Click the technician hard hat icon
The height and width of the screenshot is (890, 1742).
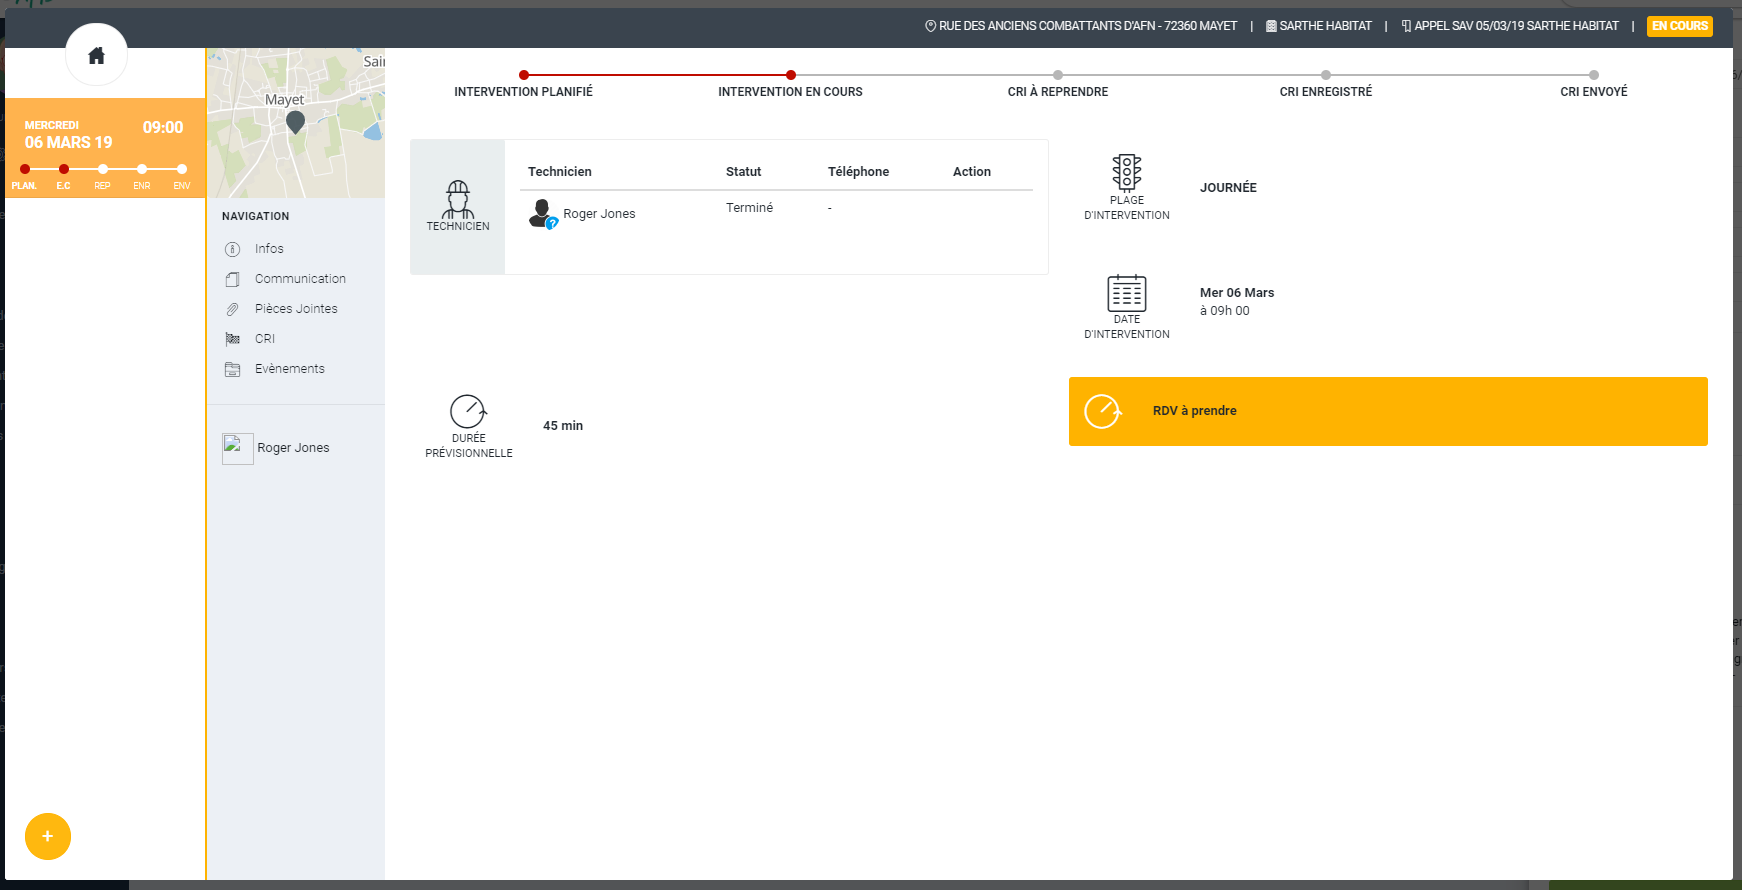[458, 199]
